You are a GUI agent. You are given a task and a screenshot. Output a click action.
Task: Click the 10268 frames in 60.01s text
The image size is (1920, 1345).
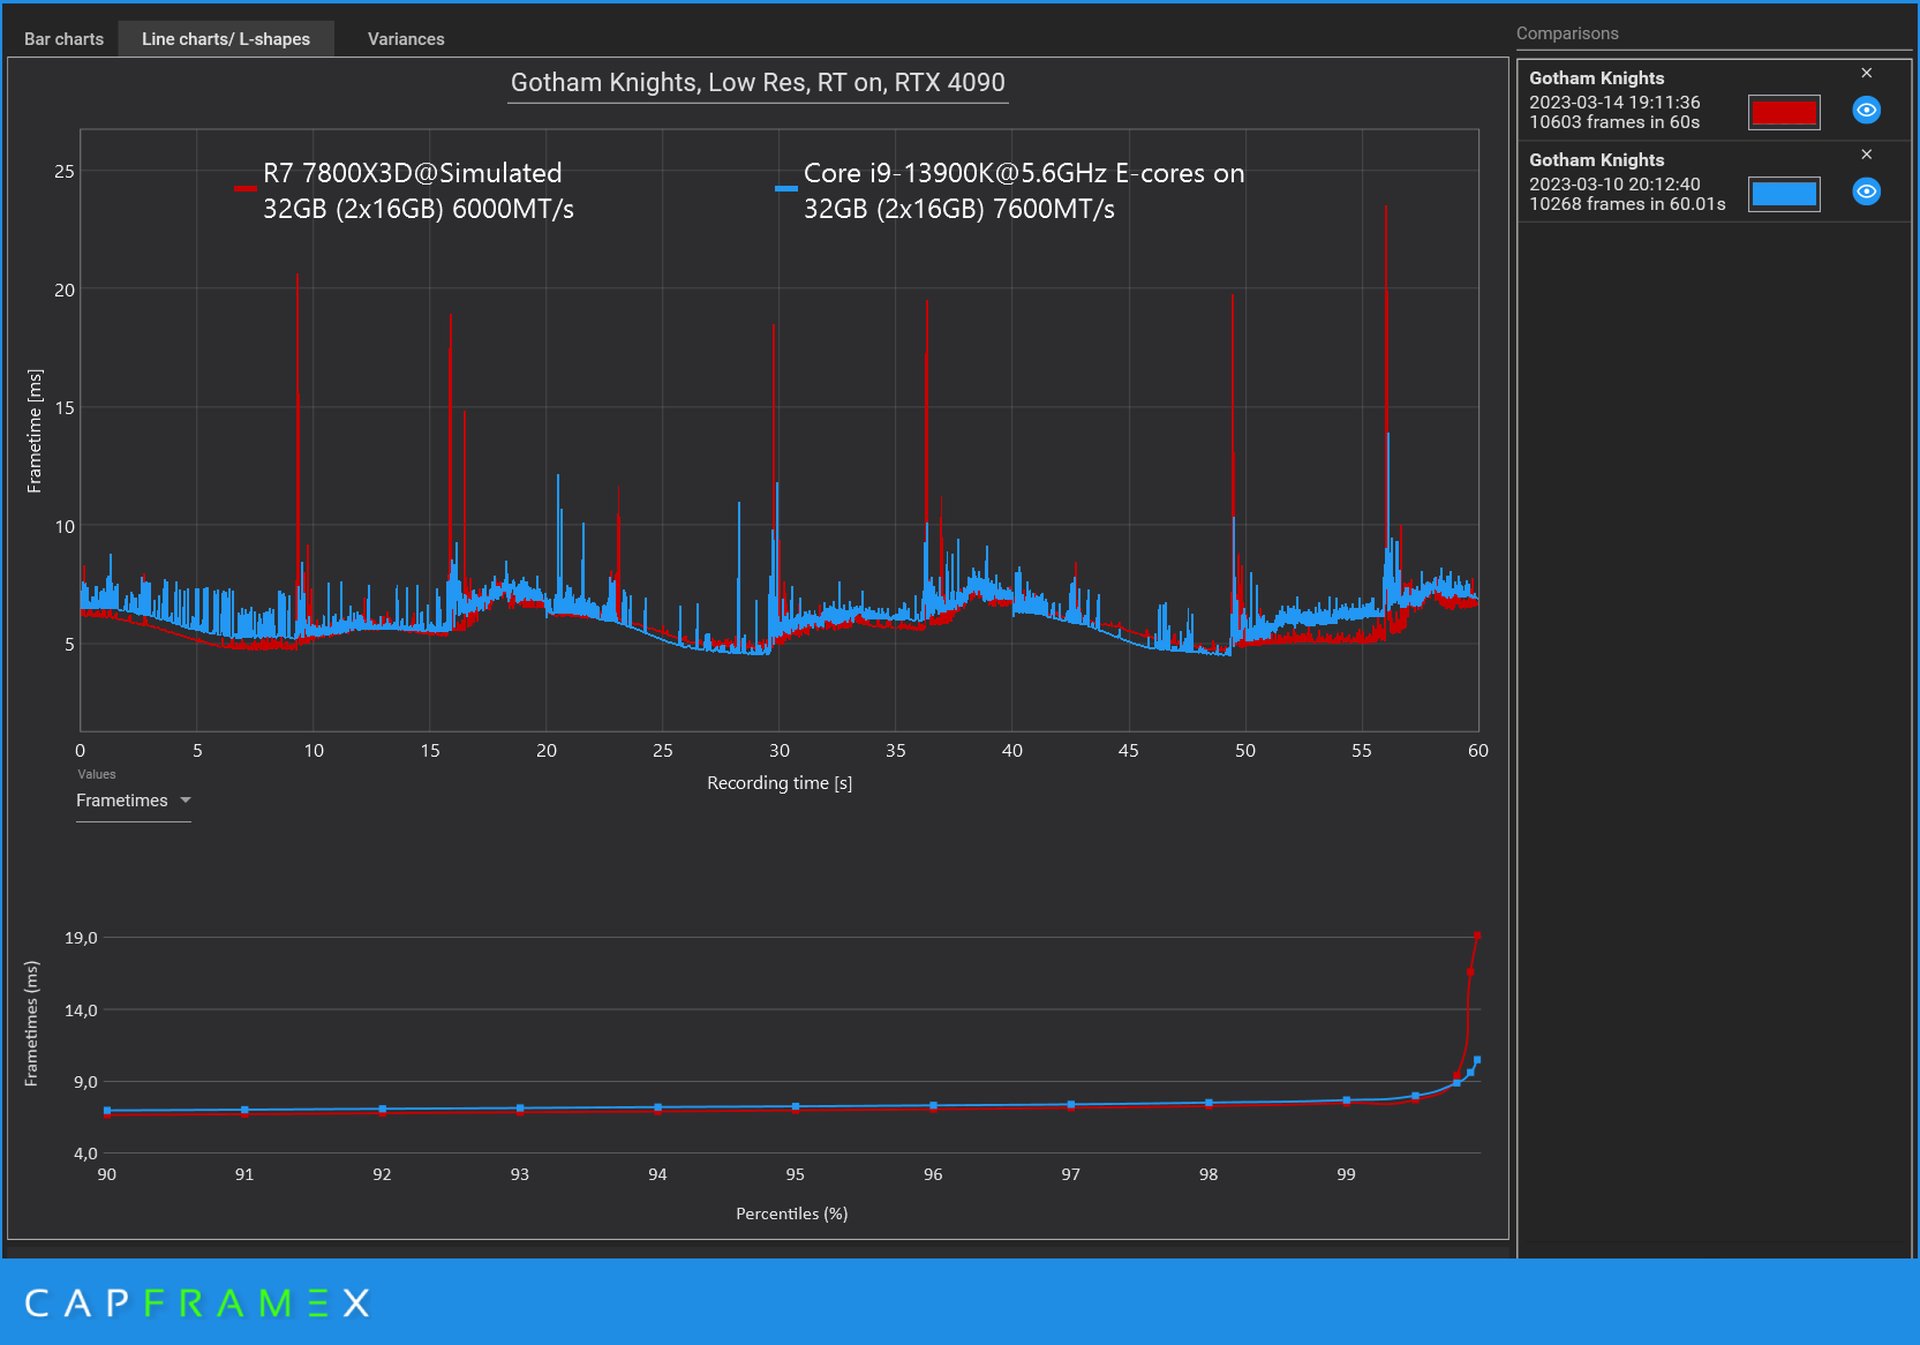pos(1627,204)
